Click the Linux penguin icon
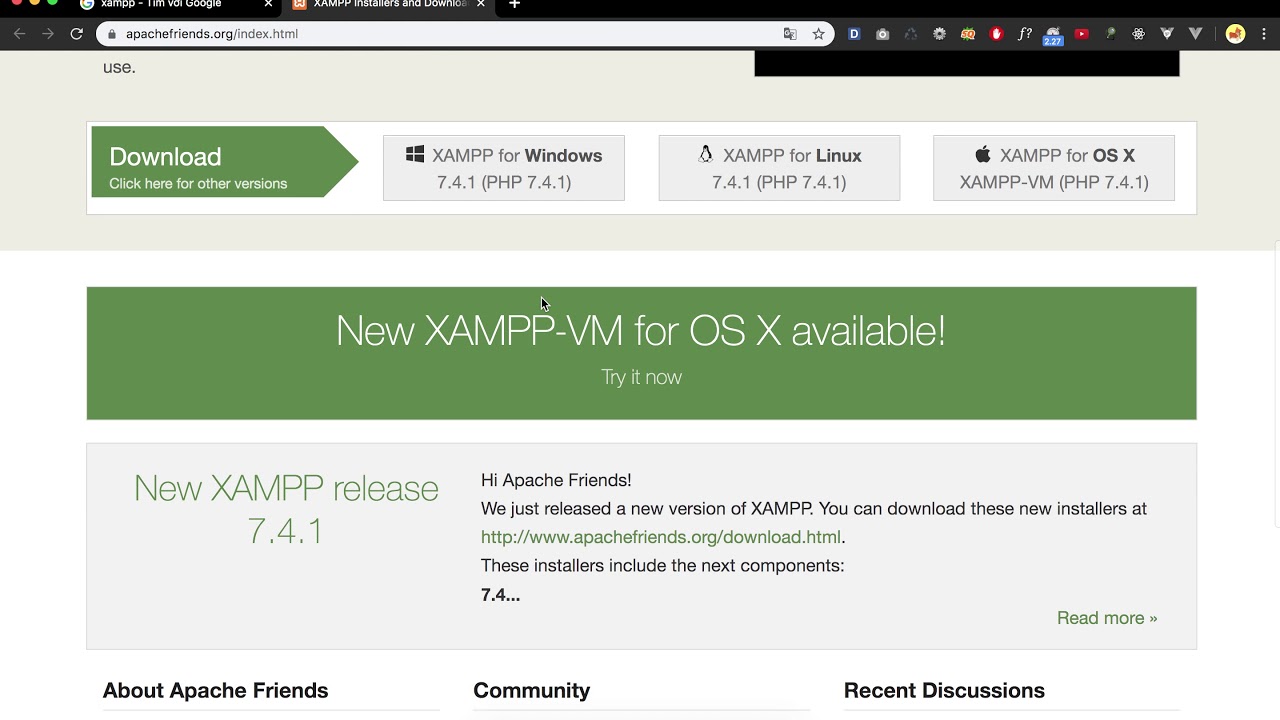 706,154
